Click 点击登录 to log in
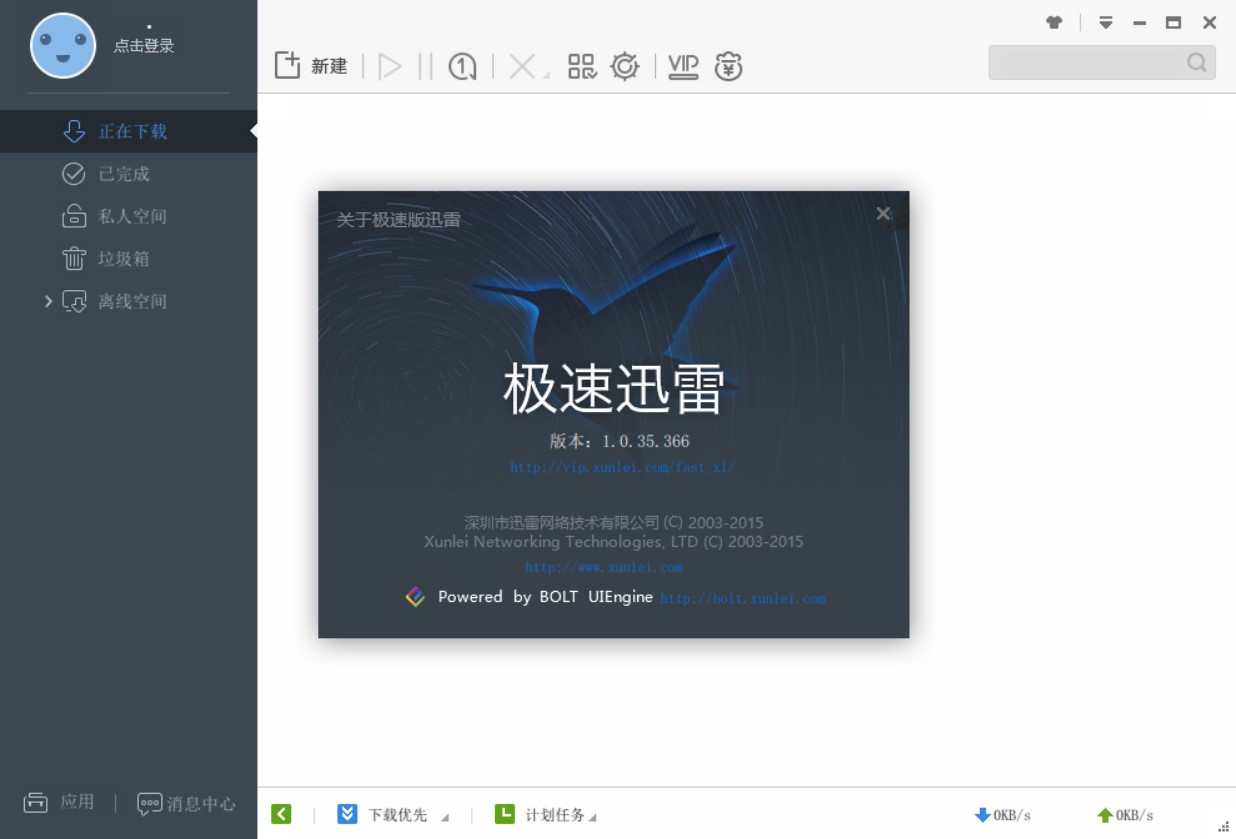 [x=144, y=46]
